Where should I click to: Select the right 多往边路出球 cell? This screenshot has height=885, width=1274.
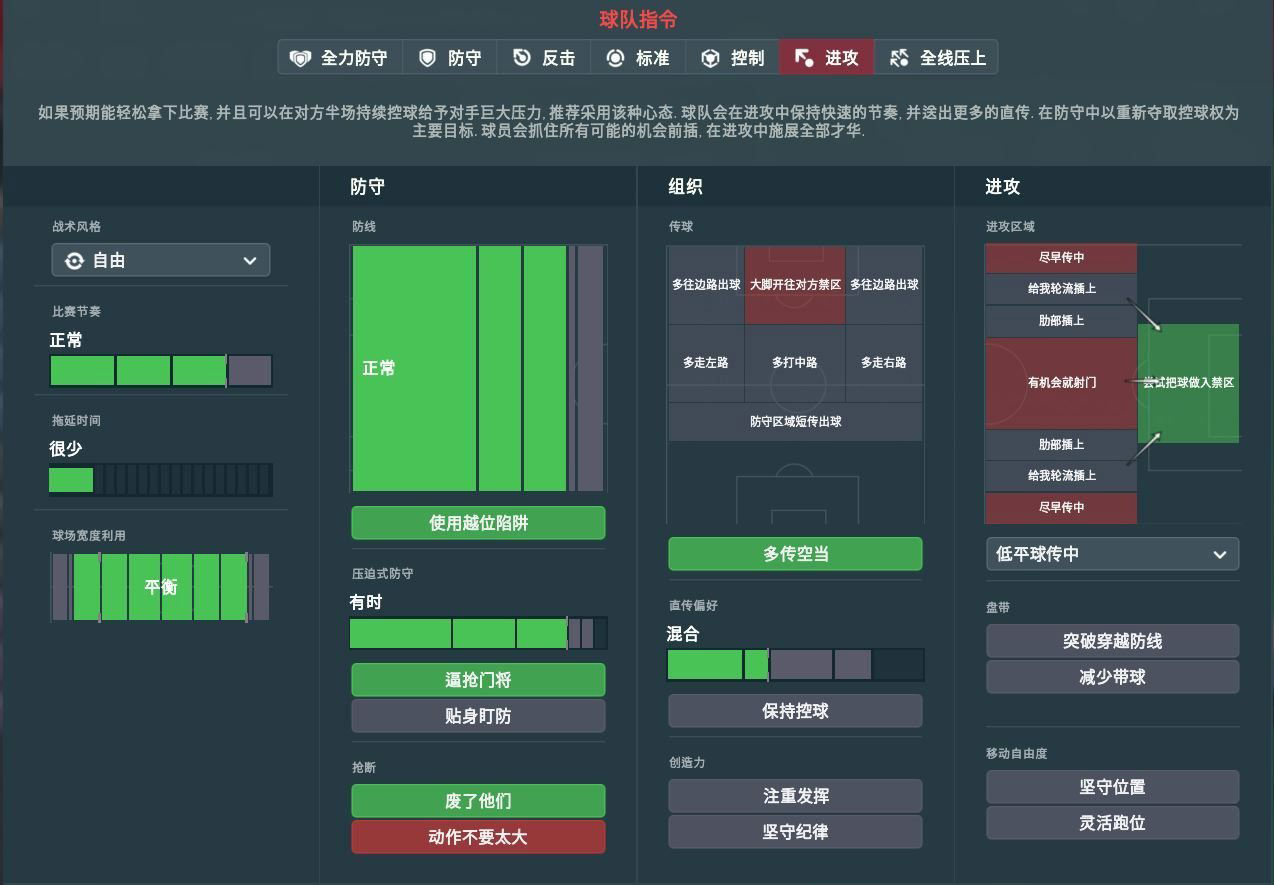[x=884, y=285]
